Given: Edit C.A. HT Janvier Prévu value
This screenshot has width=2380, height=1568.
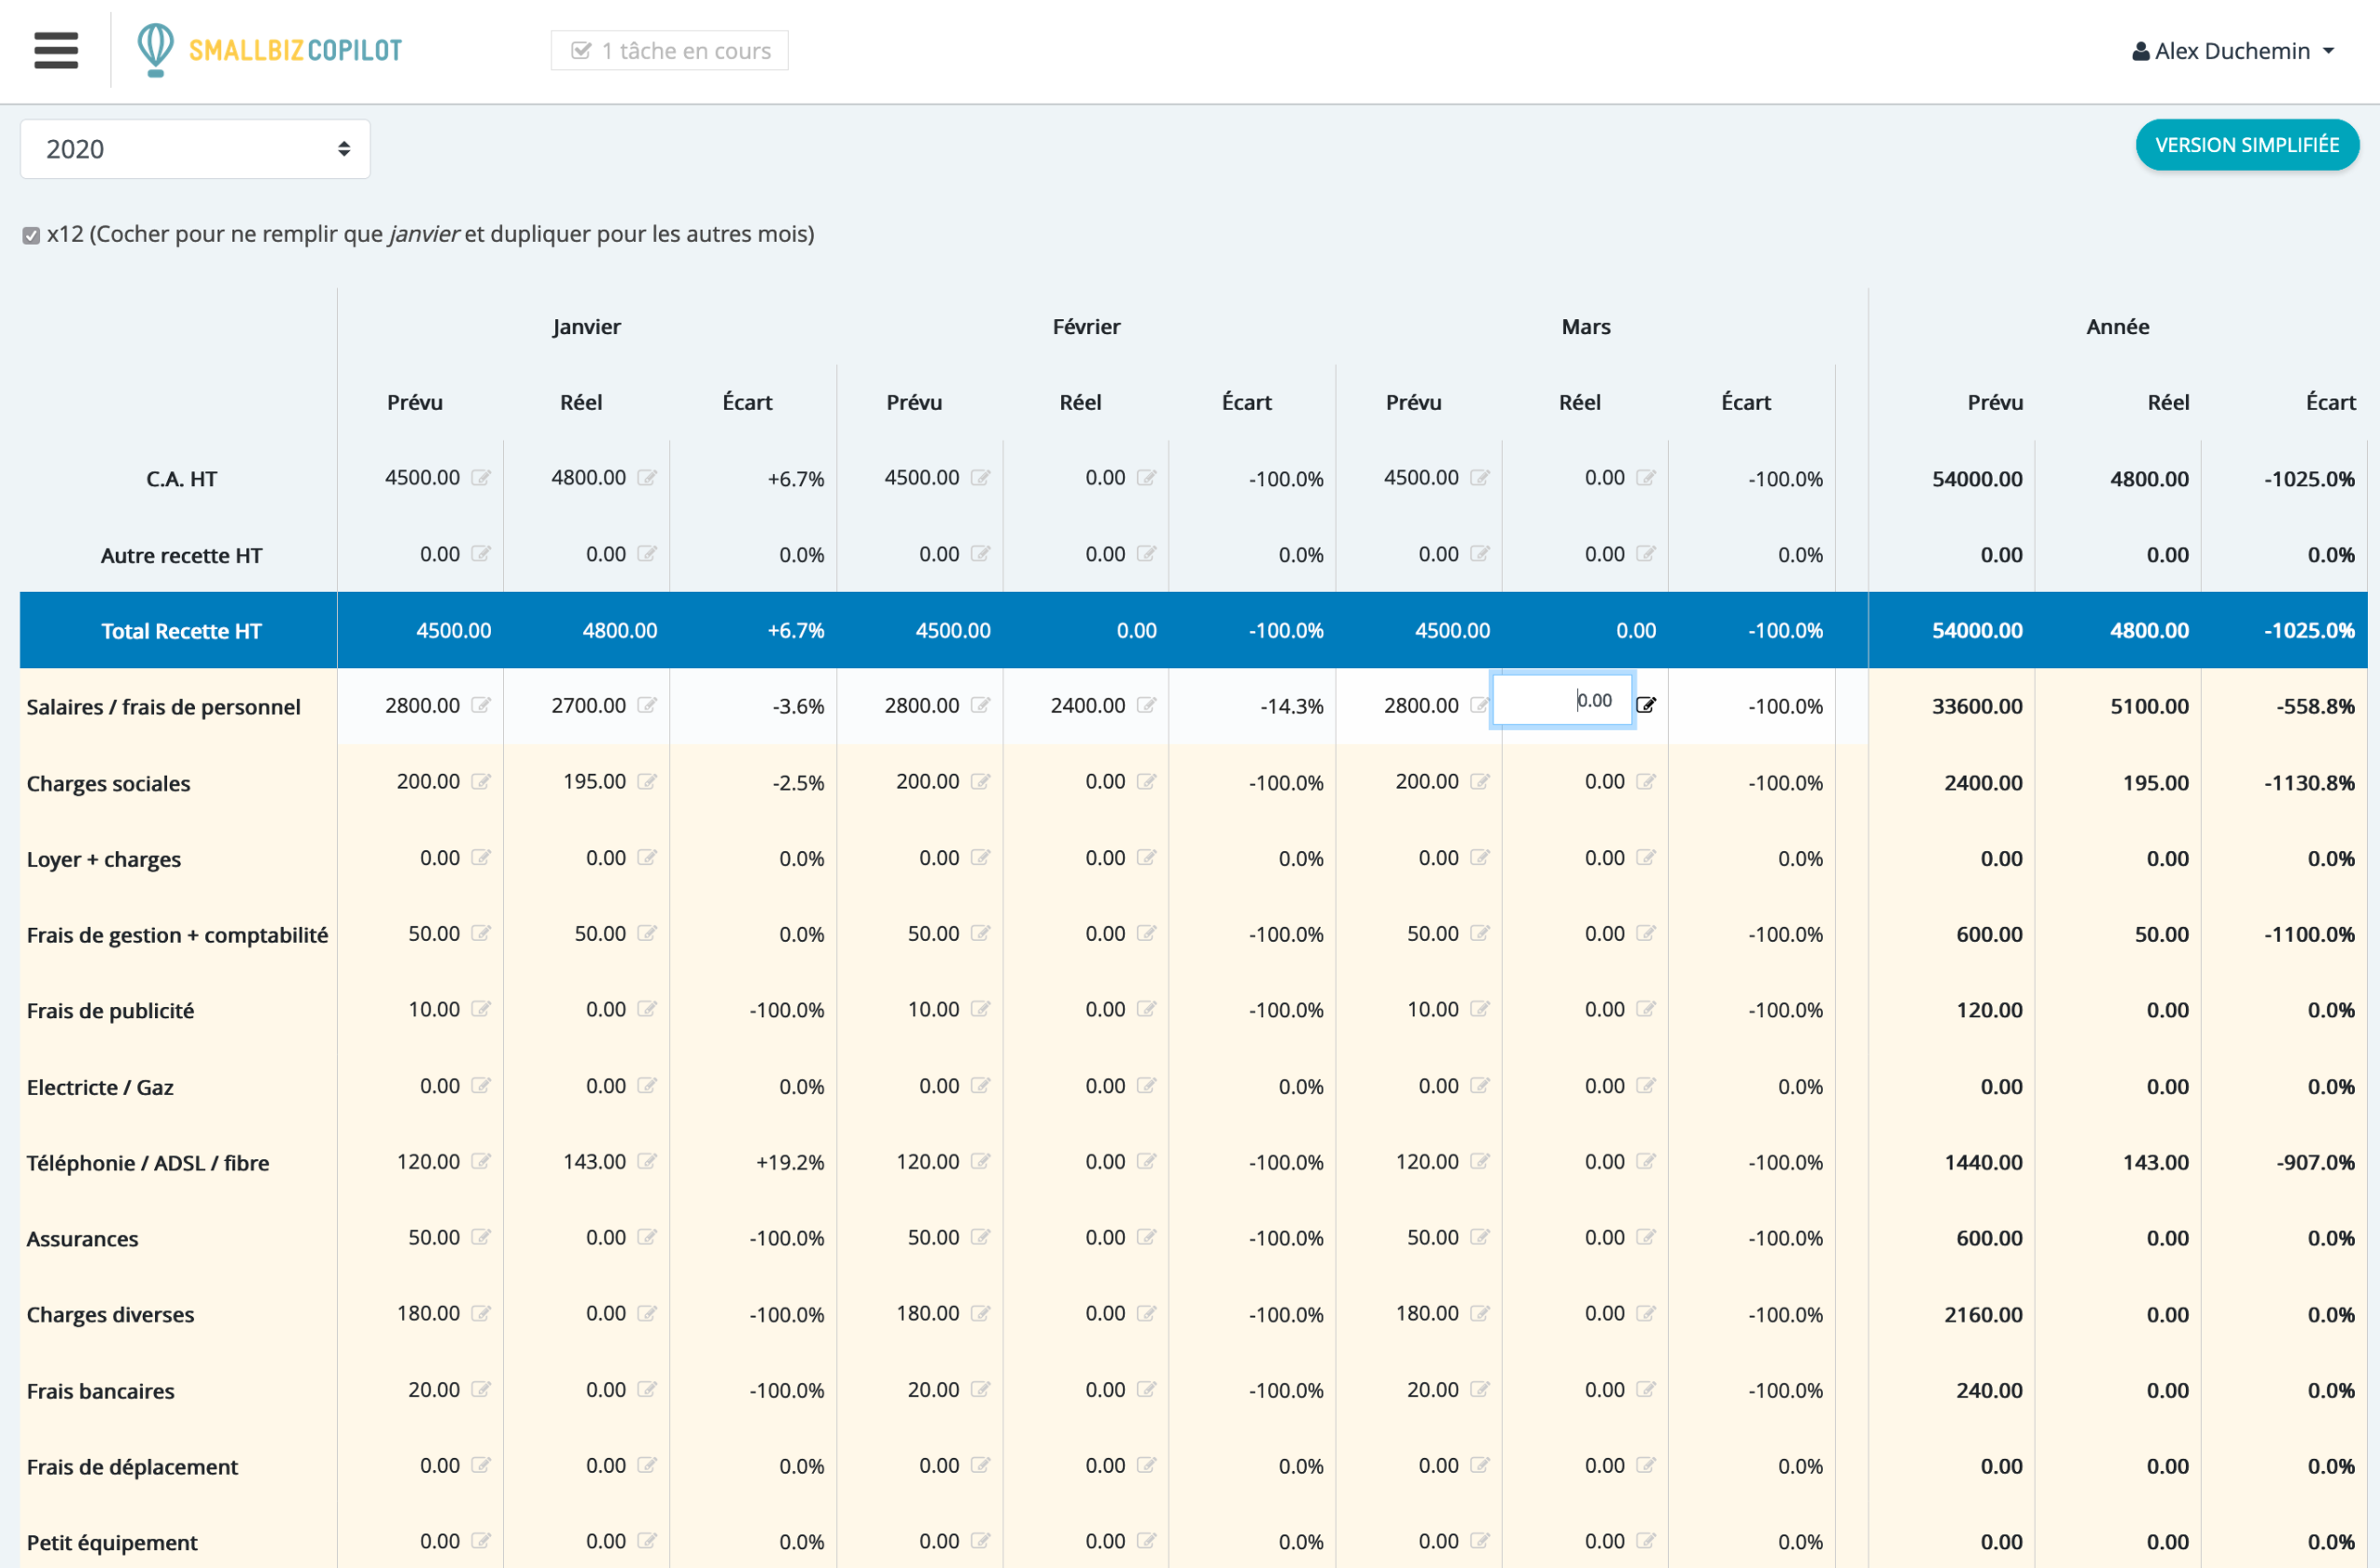Looking at the screenshot, I should tap(481, 478).
